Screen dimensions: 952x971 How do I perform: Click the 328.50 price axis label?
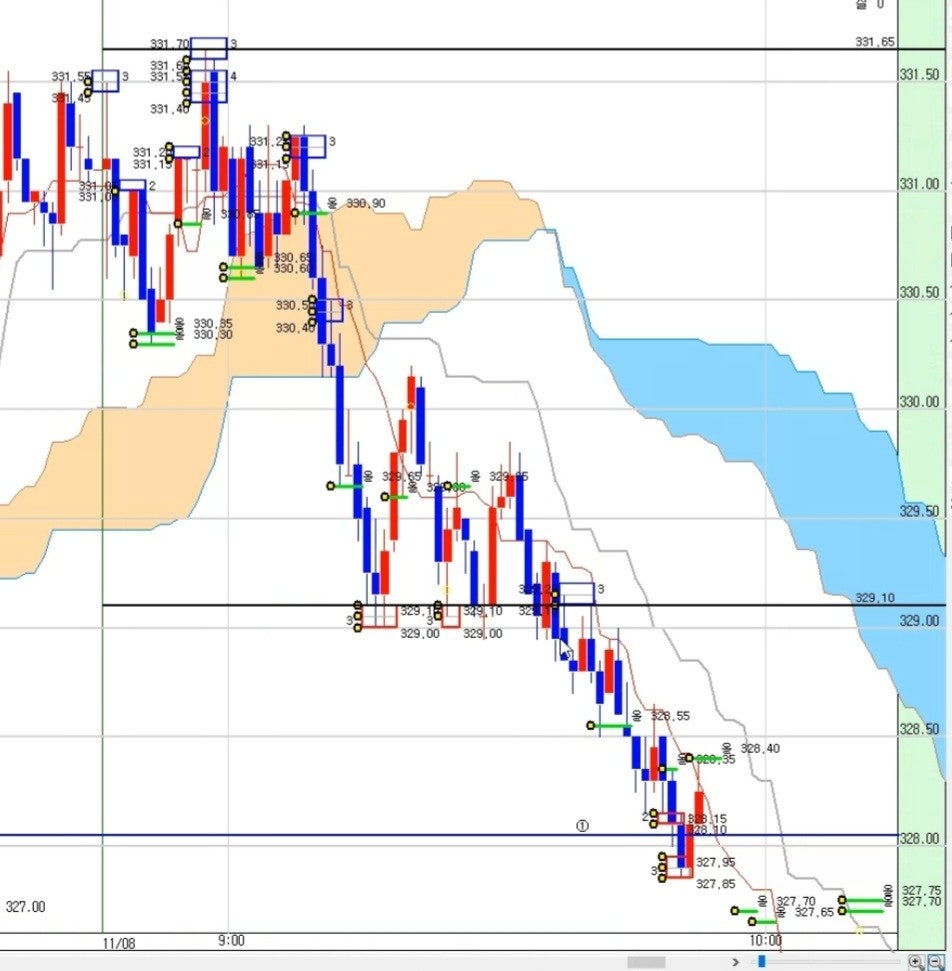click(x=919, y=729)
